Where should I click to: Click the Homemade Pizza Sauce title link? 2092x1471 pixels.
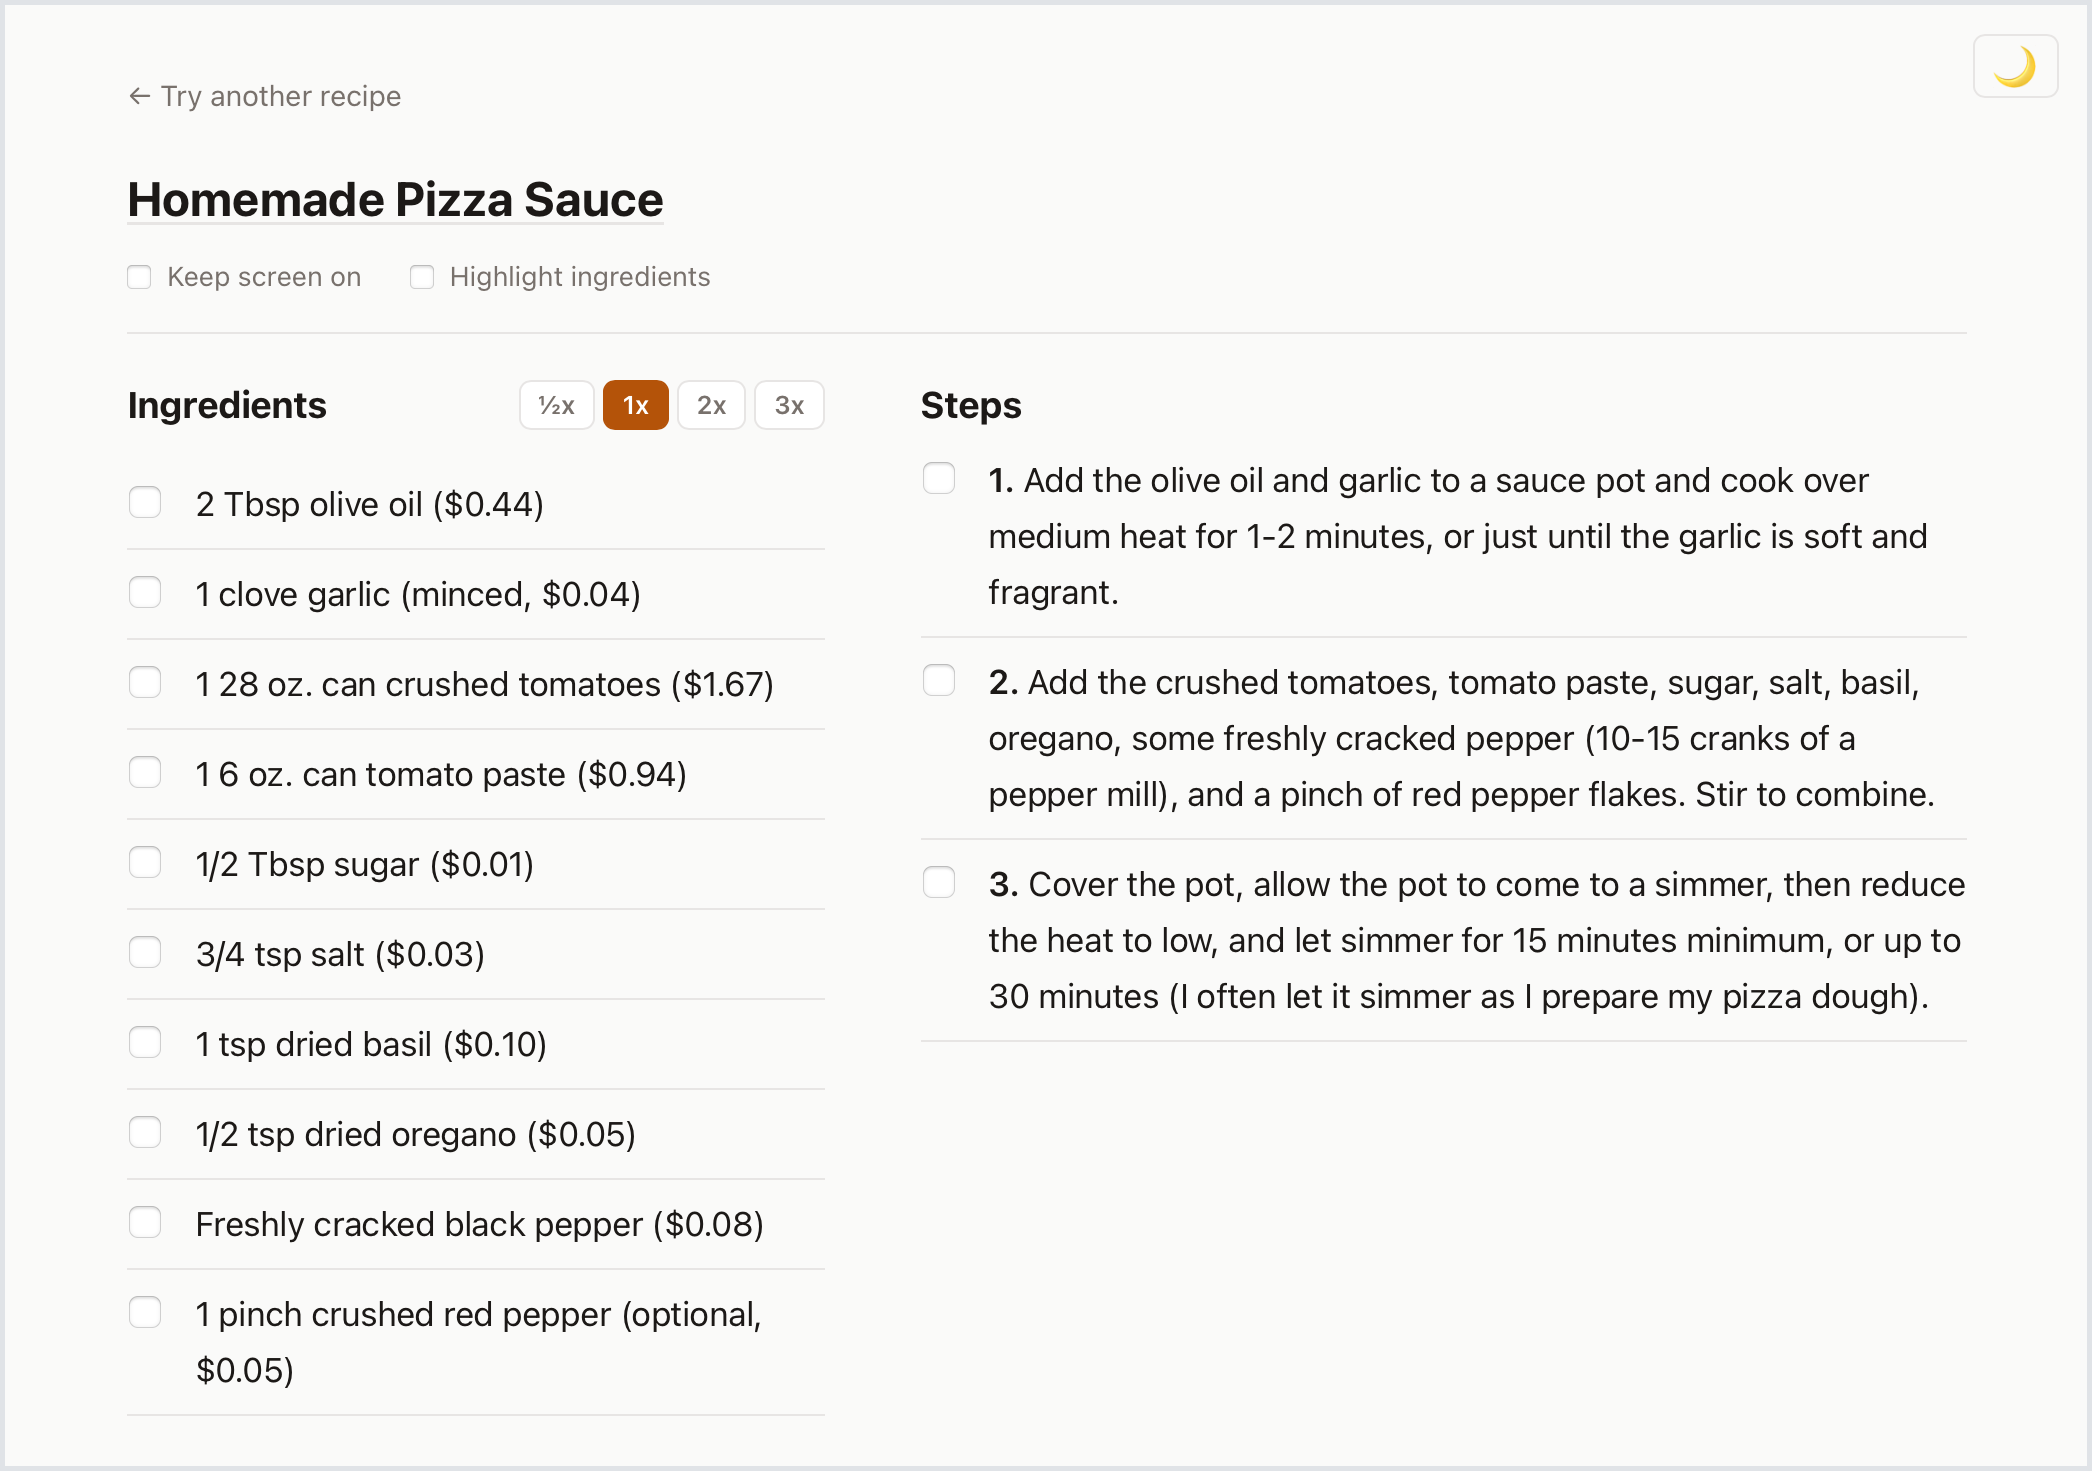395,200
